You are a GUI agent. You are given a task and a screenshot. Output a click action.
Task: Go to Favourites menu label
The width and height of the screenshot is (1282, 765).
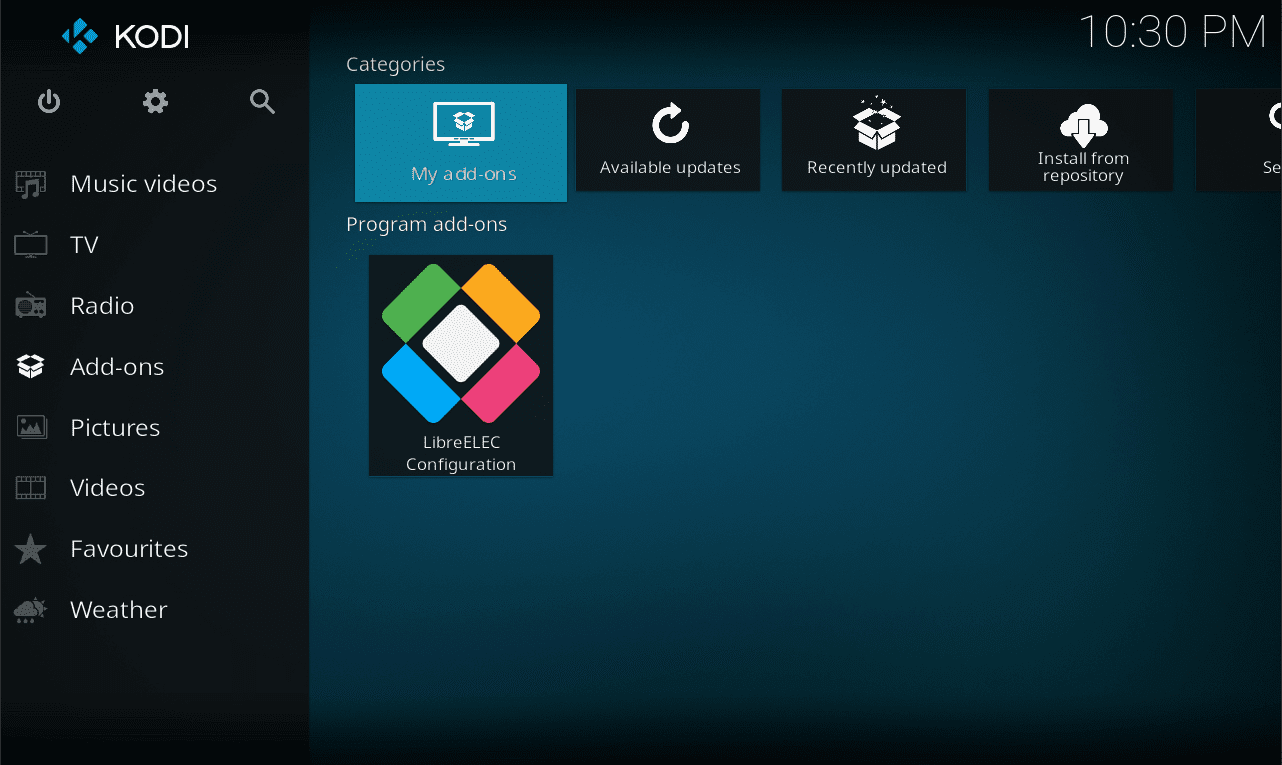pyautogui.click(x=129, y=549)
